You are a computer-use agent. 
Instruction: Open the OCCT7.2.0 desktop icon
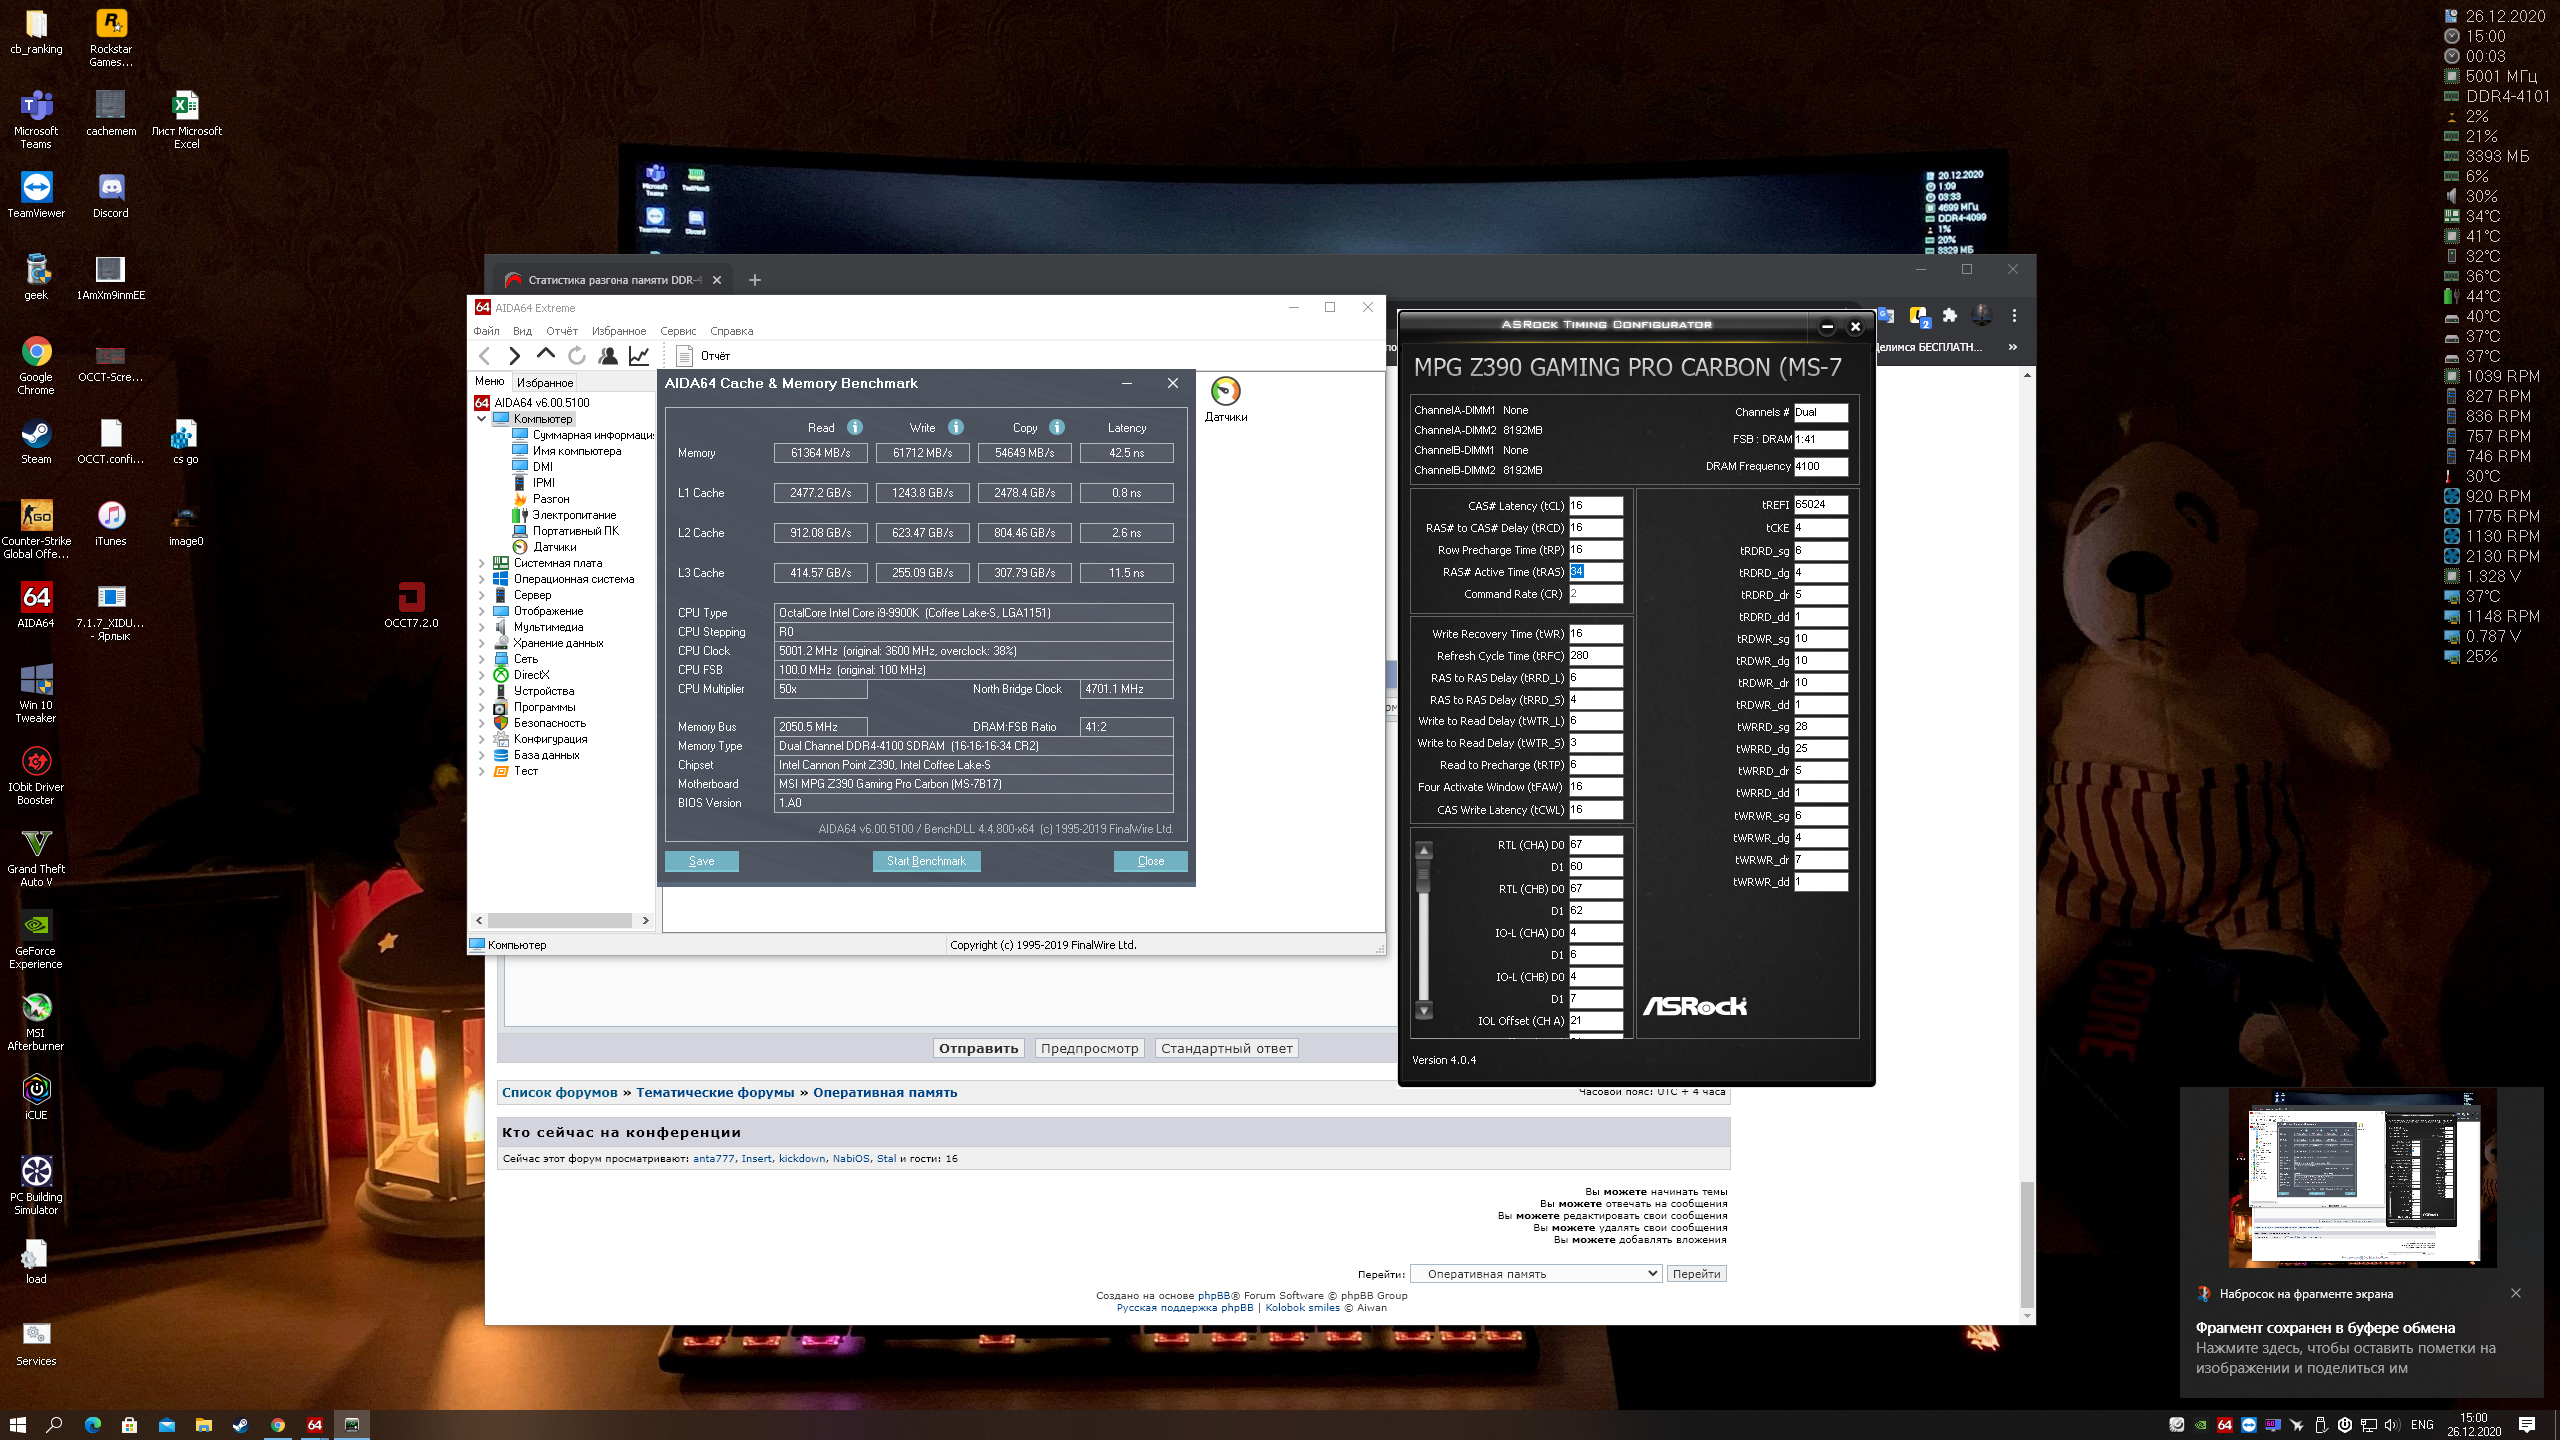click(x=411, y=605)
